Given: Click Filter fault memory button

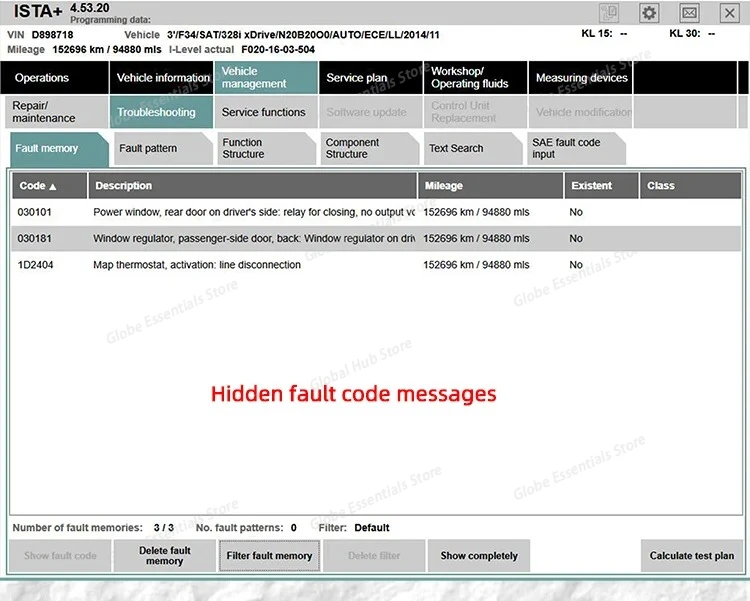Looking at the screenshot, I should coord(269,556).
